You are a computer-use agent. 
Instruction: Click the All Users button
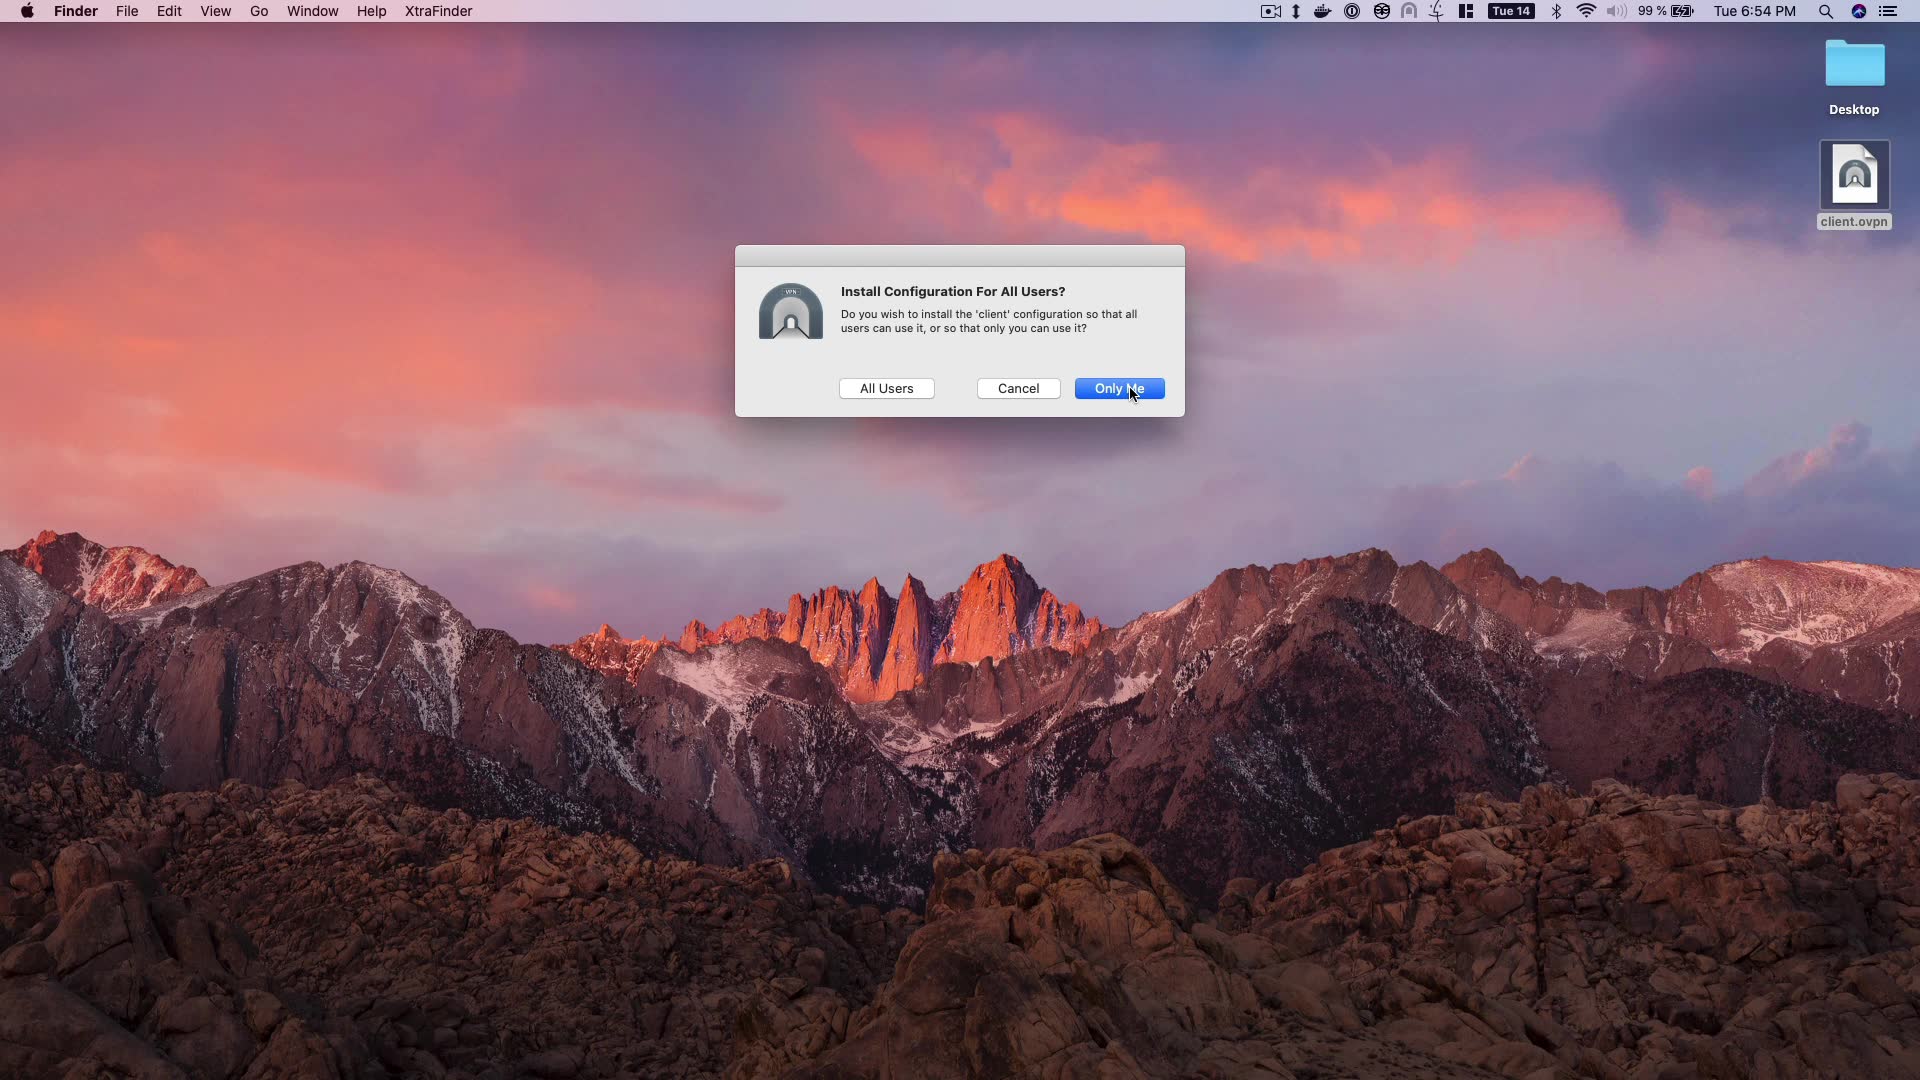tap(886, 388)
